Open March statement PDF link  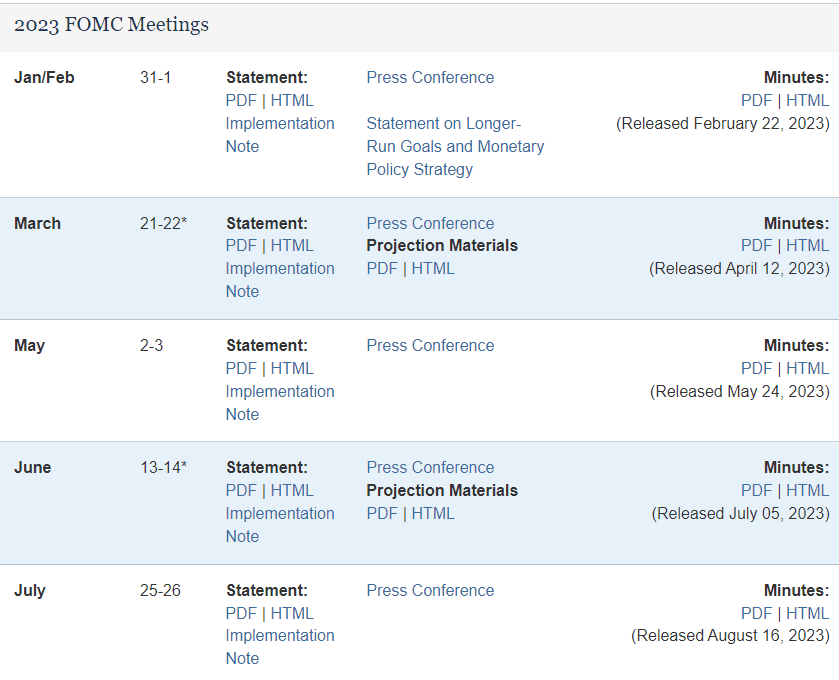pos(241,246)
